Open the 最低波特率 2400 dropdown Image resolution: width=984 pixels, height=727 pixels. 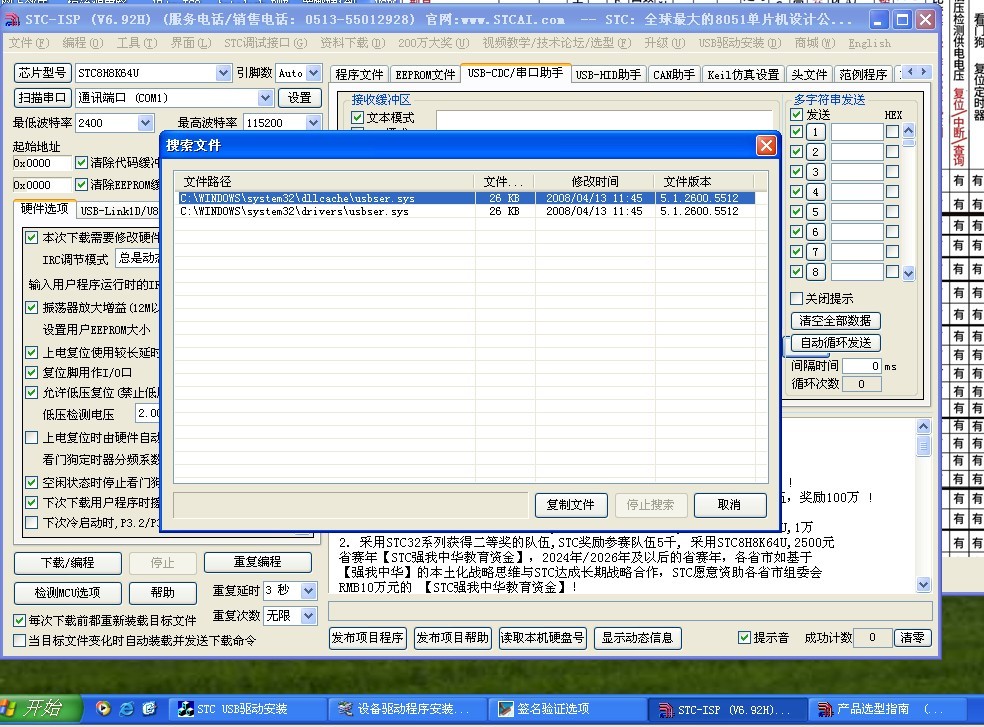tap(146, 123)
